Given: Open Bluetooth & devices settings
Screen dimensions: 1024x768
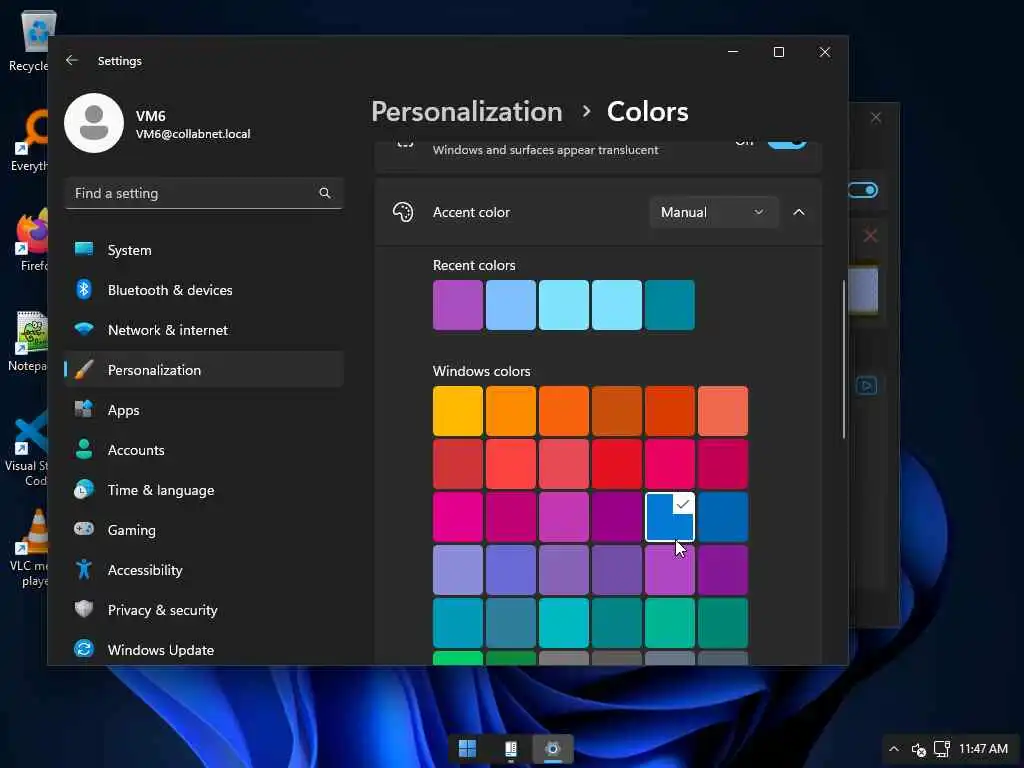Looking at the screenshot, I should coord(204,289).
